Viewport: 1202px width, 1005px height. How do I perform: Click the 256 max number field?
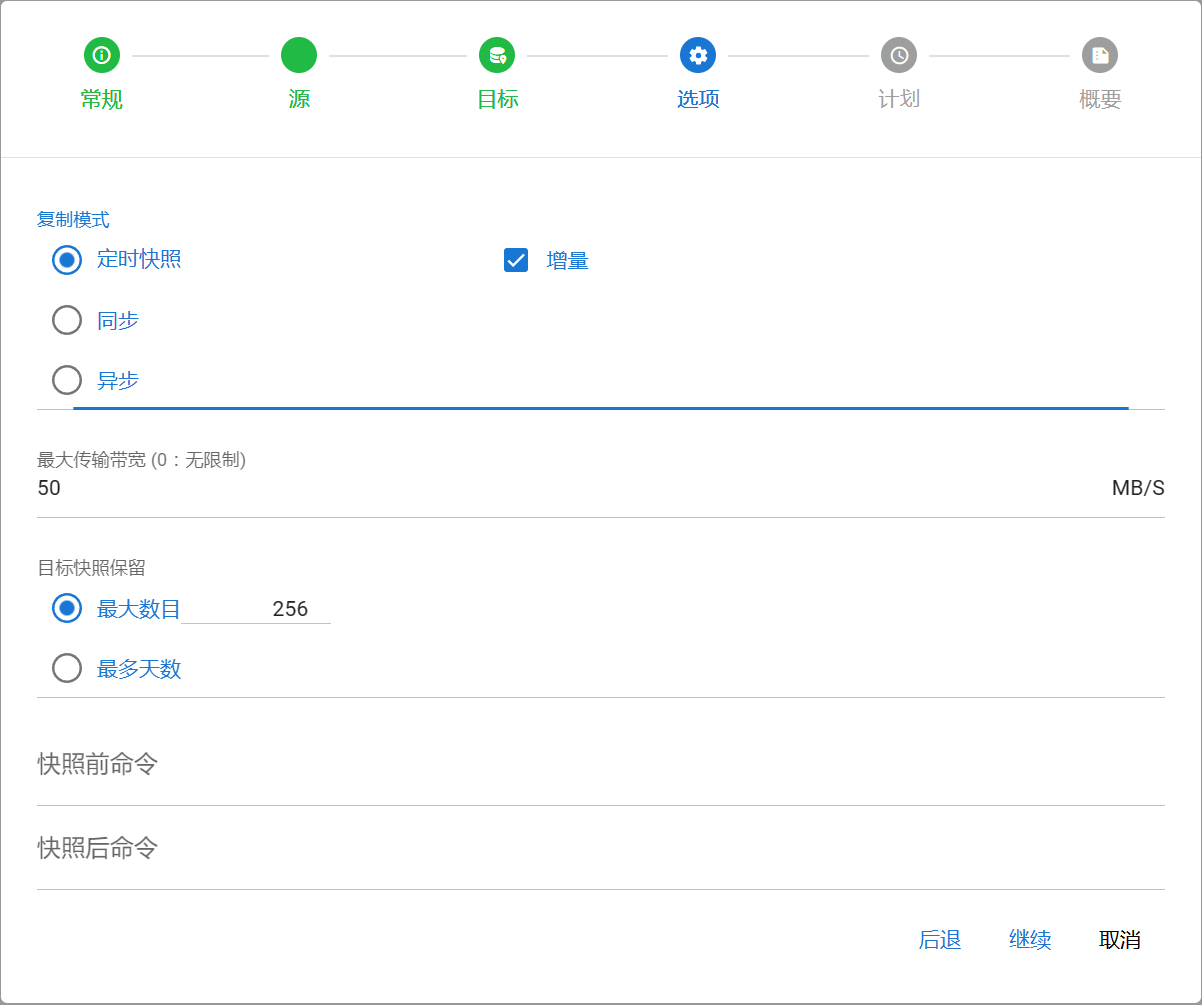pyautogui.click(x=256, y=608)
